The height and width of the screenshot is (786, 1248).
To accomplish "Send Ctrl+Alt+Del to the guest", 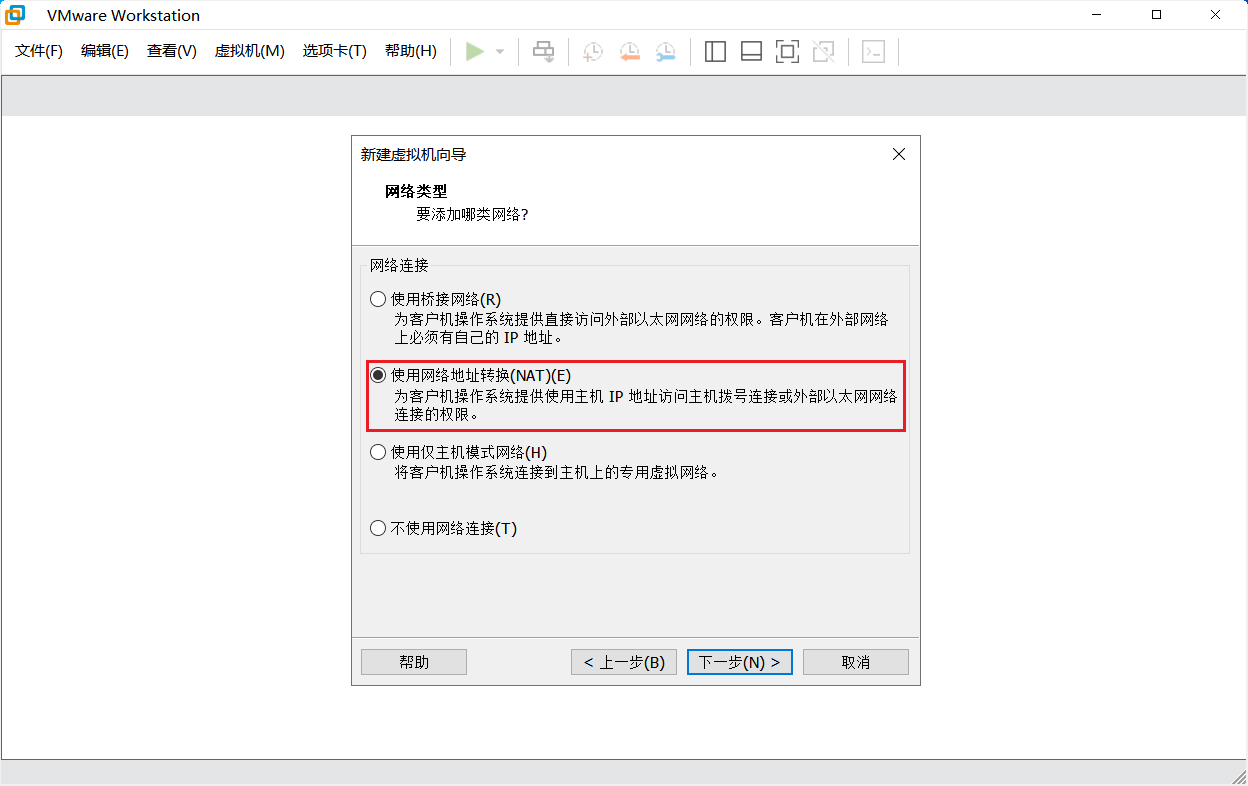I will pyautogui.click(x=543, y=51).
